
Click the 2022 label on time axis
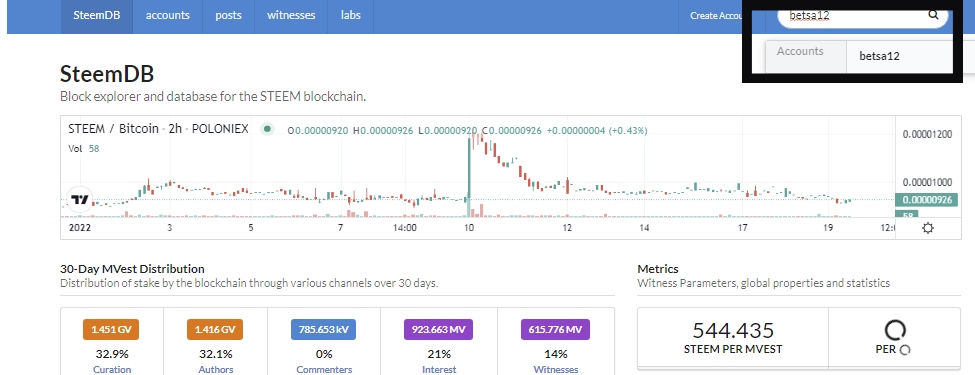tap(80, 228)
